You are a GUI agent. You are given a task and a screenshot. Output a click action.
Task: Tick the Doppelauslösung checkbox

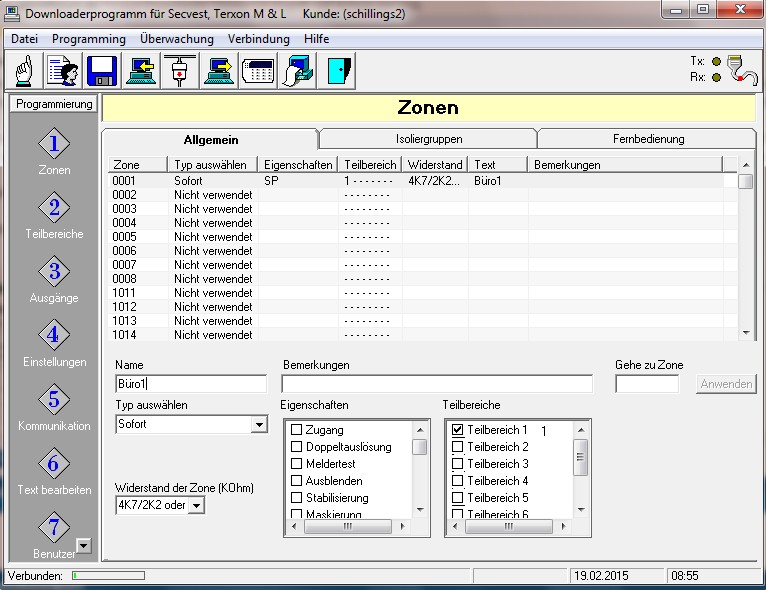tap(296, 447)
